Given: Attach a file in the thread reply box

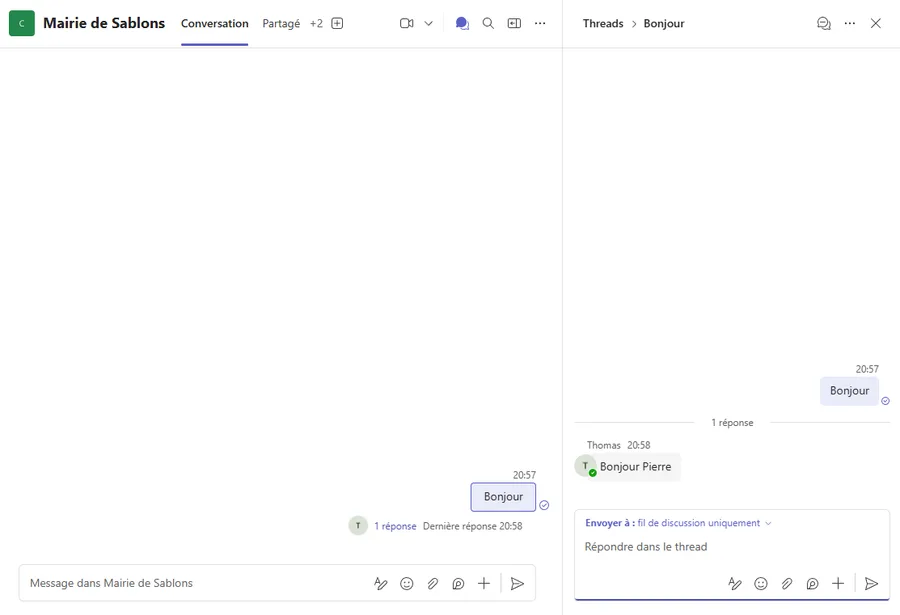Looking at the screenshot, I should coord(786,583).
